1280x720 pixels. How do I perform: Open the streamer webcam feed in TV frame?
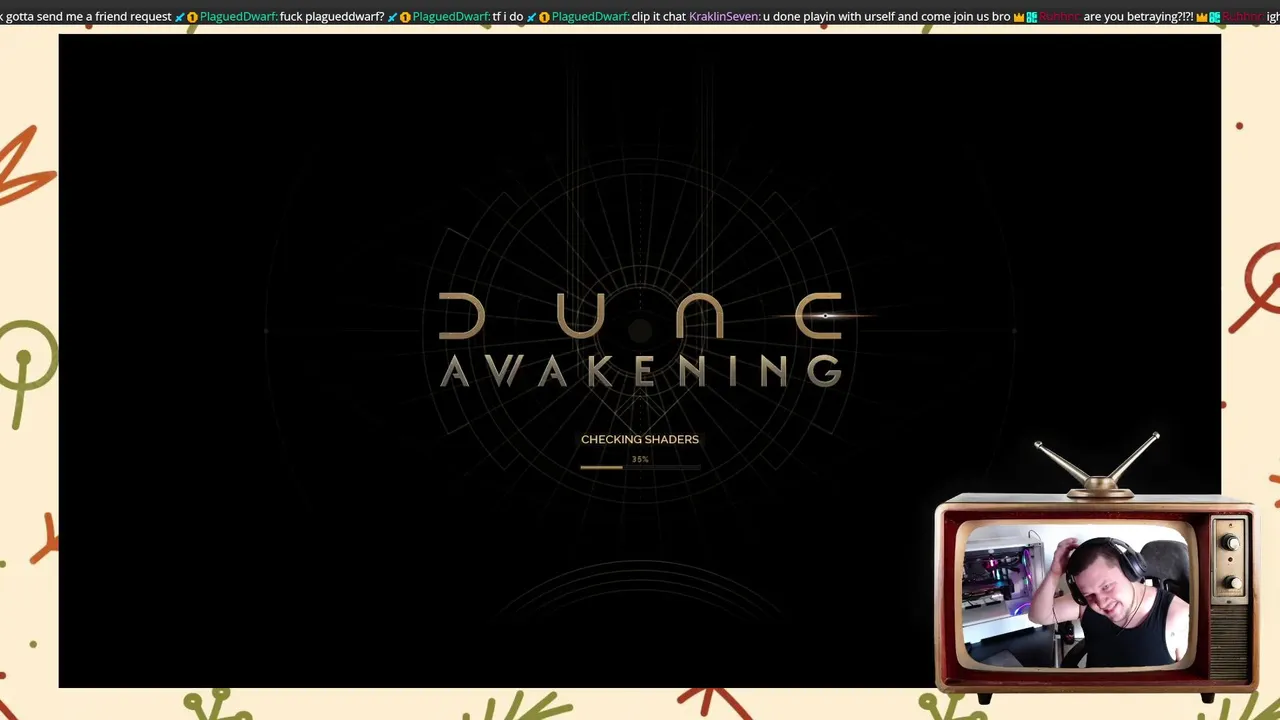[1075, 596]
